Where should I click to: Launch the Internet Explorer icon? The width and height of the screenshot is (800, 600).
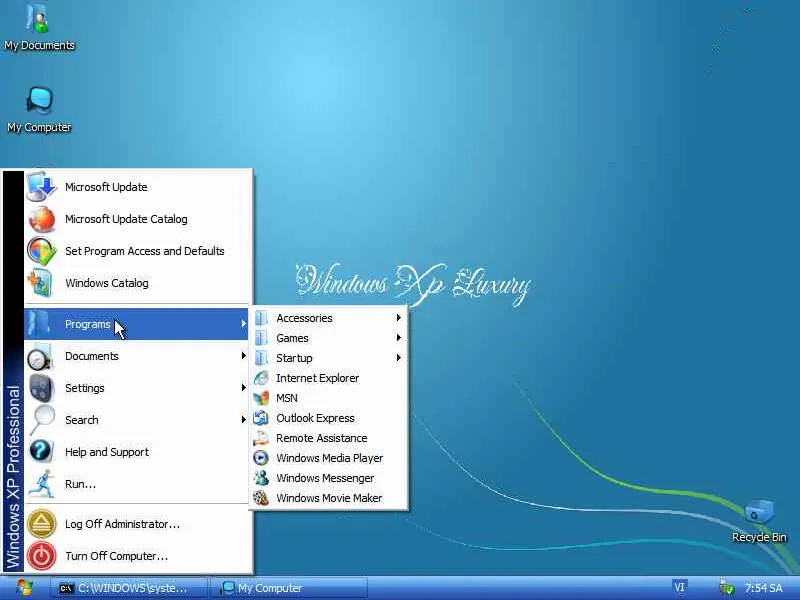pyautogui.click(x=261, y=378)
